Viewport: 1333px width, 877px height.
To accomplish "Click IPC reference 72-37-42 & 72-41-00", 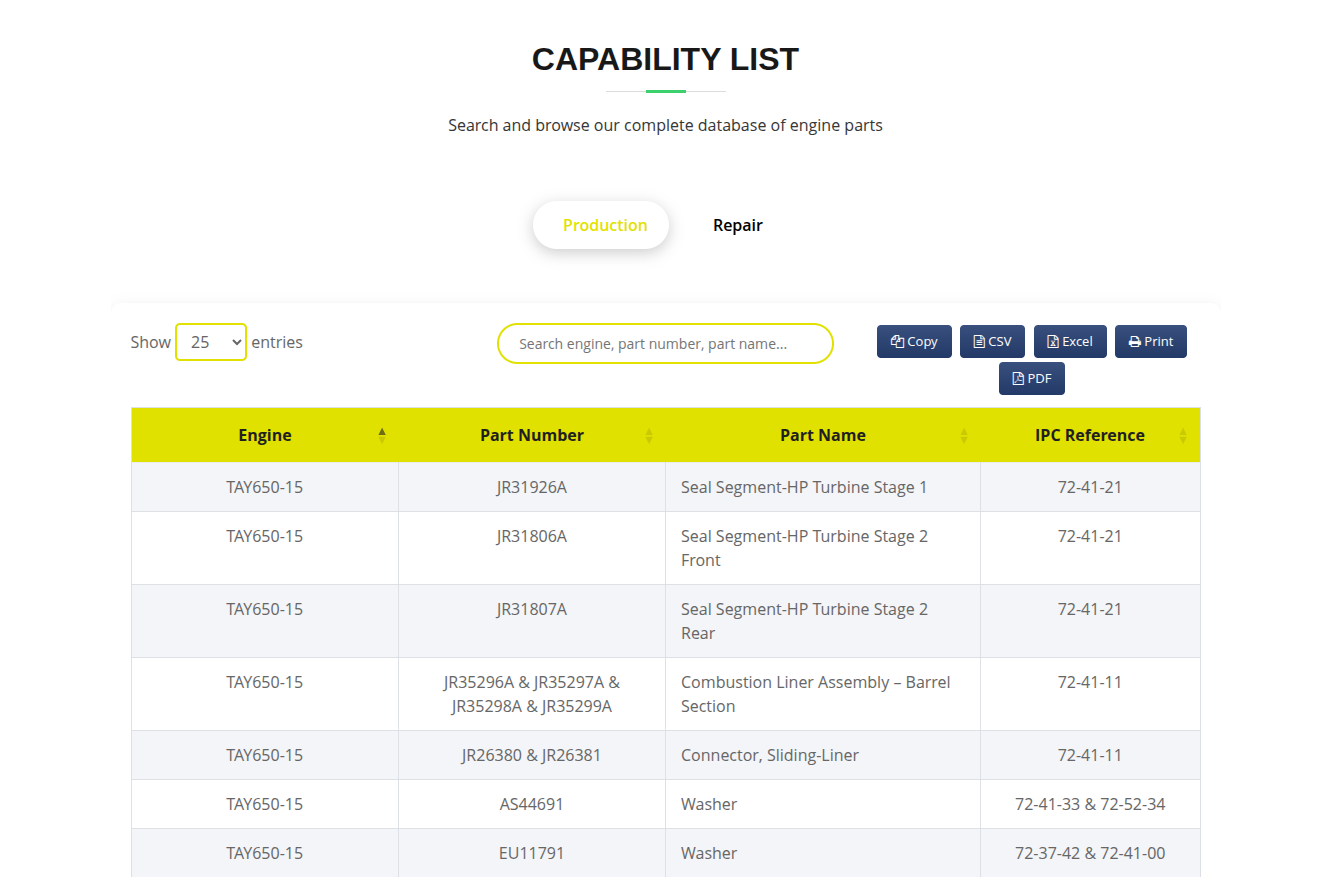I will click(1090, 853).
